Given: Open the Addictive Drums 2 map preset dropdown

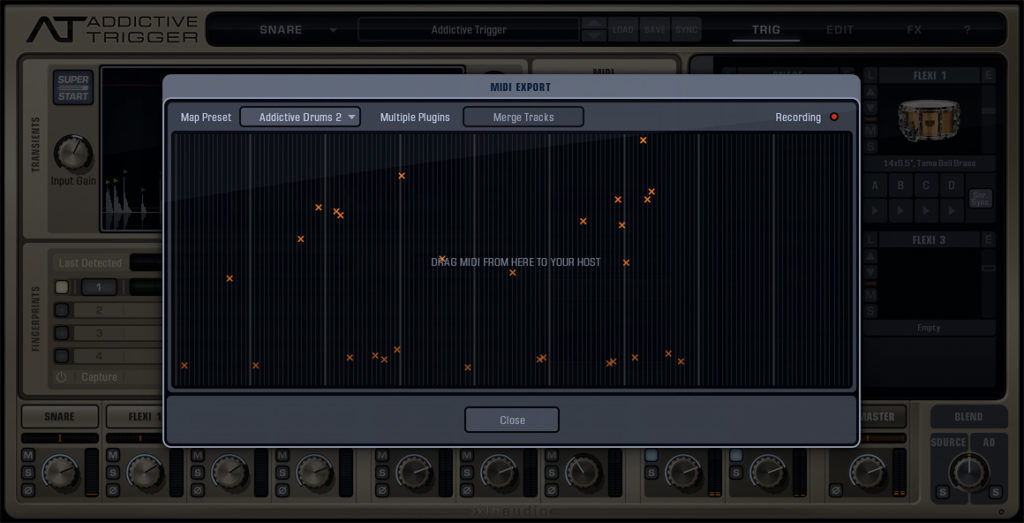Looking at the screenshot, I should tap(300, 117).
